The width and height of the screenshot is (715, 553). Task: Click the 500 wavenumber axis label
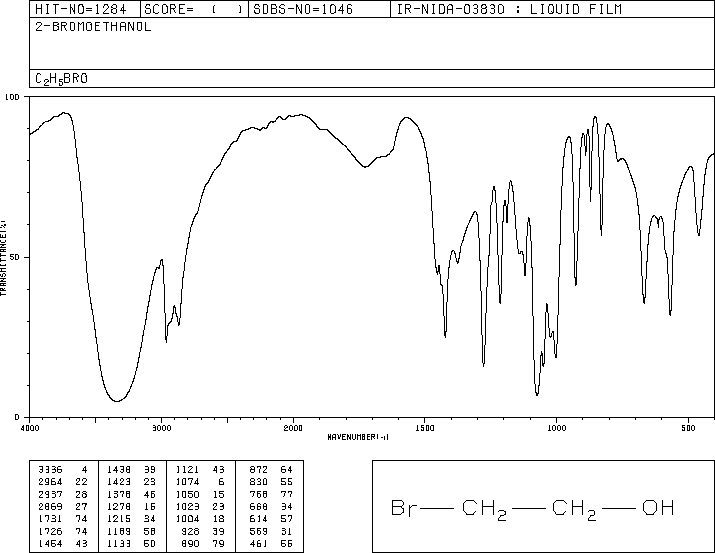click(688, 428)
